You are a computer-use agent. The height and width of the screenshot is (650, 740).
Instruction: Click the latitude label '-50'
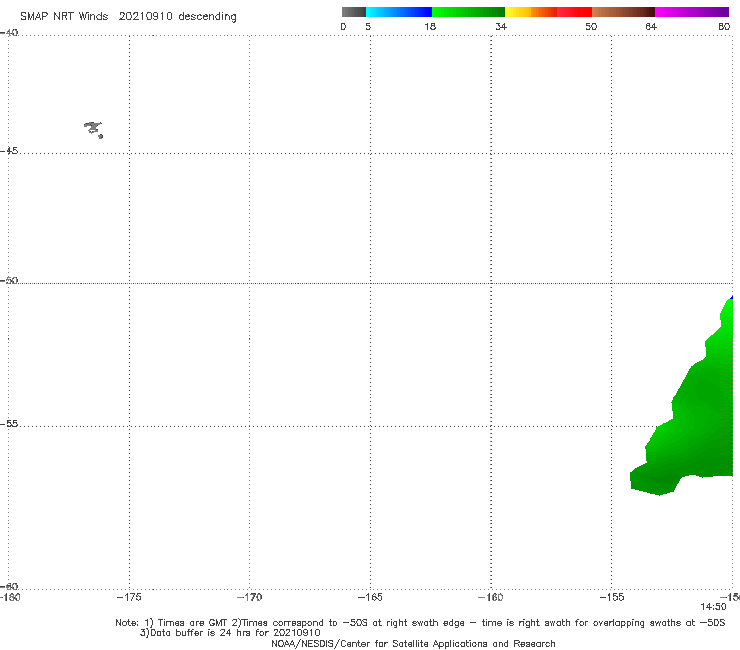(x=9, y=281)
